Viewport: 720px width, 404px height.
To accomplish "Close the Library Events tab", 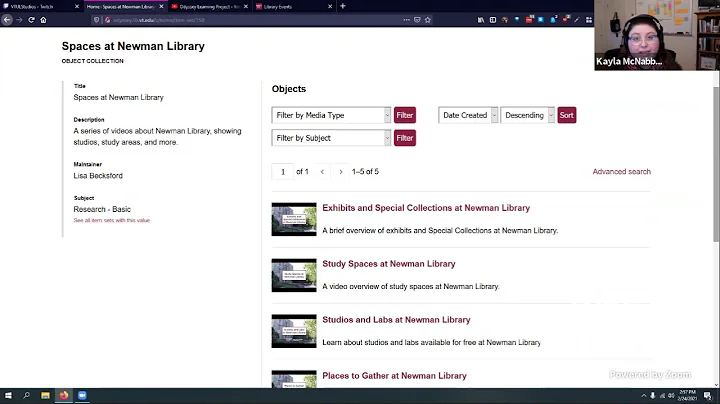I will (330, 6).
